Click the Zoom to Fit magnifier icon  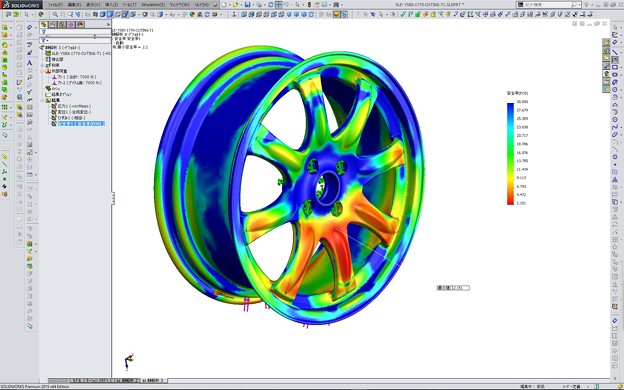(x=55, y=14)
